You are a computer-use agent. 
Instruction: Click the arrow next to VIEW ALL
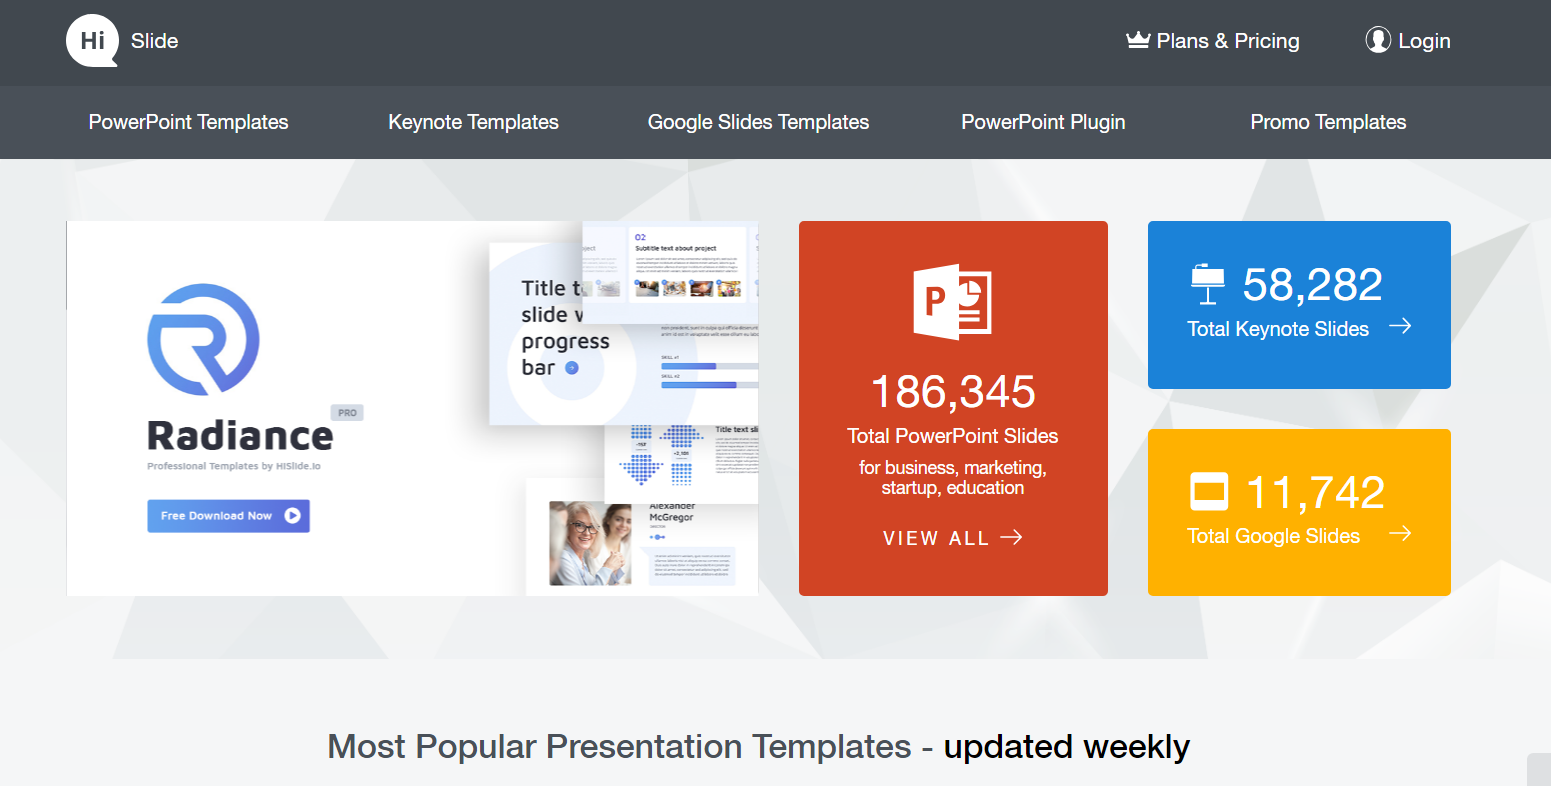point(1012,537)
